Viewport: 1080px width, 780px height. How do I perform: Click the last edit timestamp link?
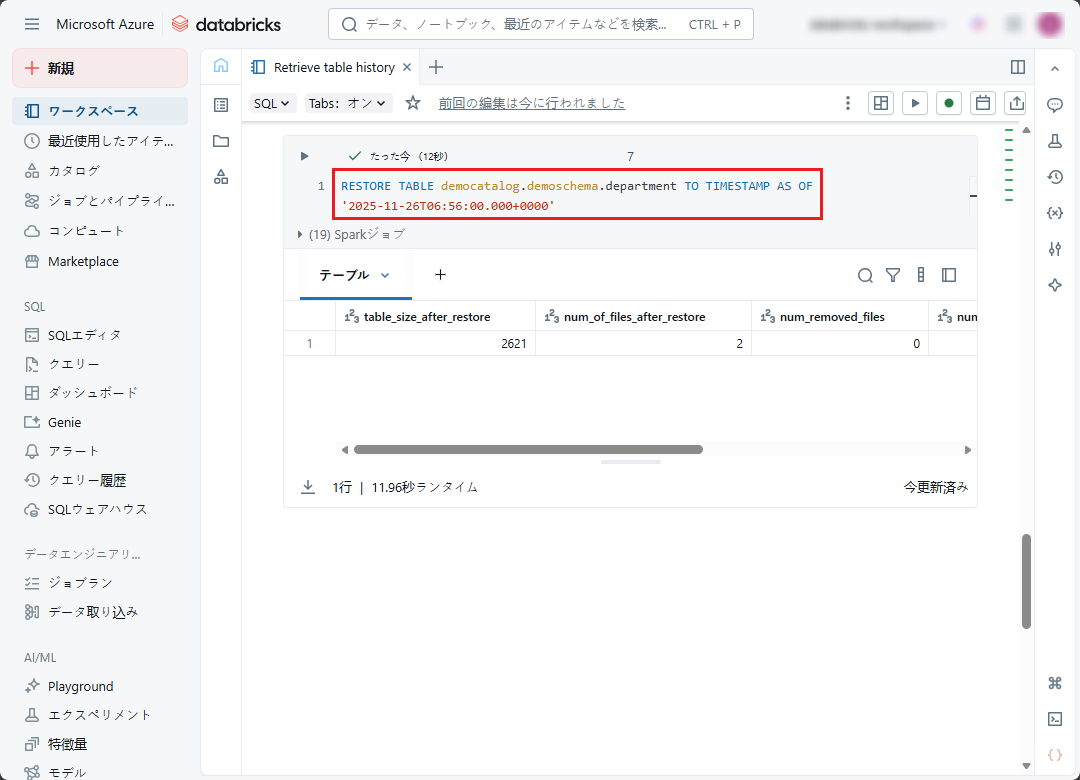click(x=531, y=103)
